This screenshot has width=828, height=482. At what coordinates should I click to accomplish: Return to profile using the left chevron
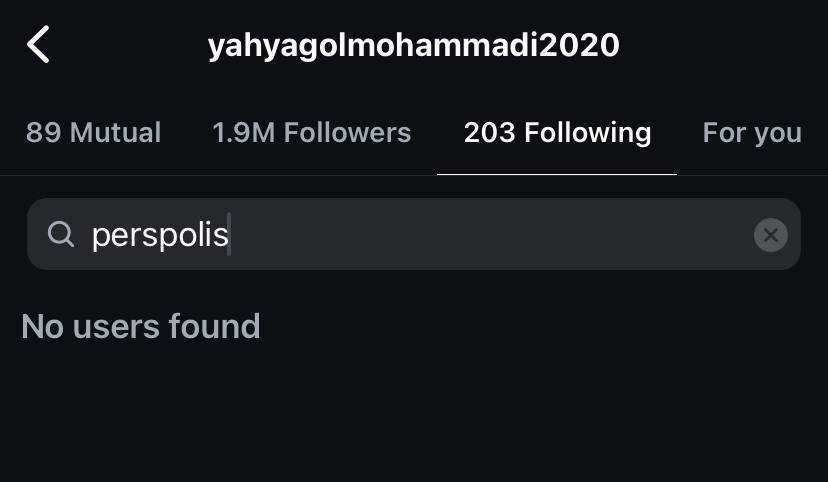pos(38,45)
